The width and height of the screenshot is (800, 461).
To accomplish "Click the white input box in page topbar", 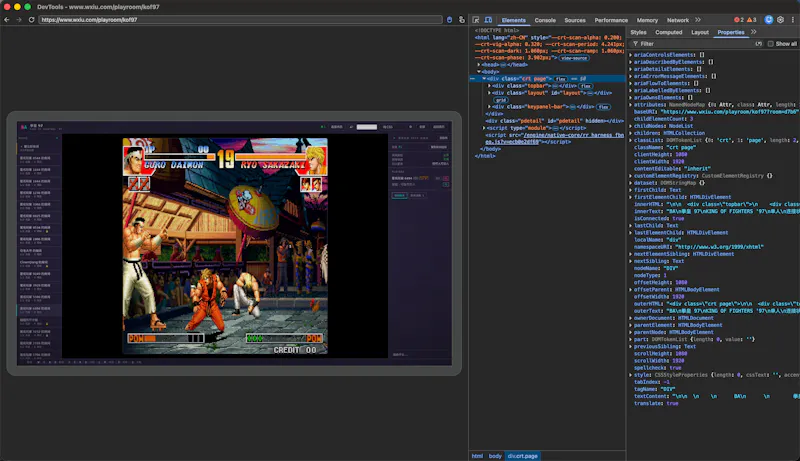I will 366,127.
